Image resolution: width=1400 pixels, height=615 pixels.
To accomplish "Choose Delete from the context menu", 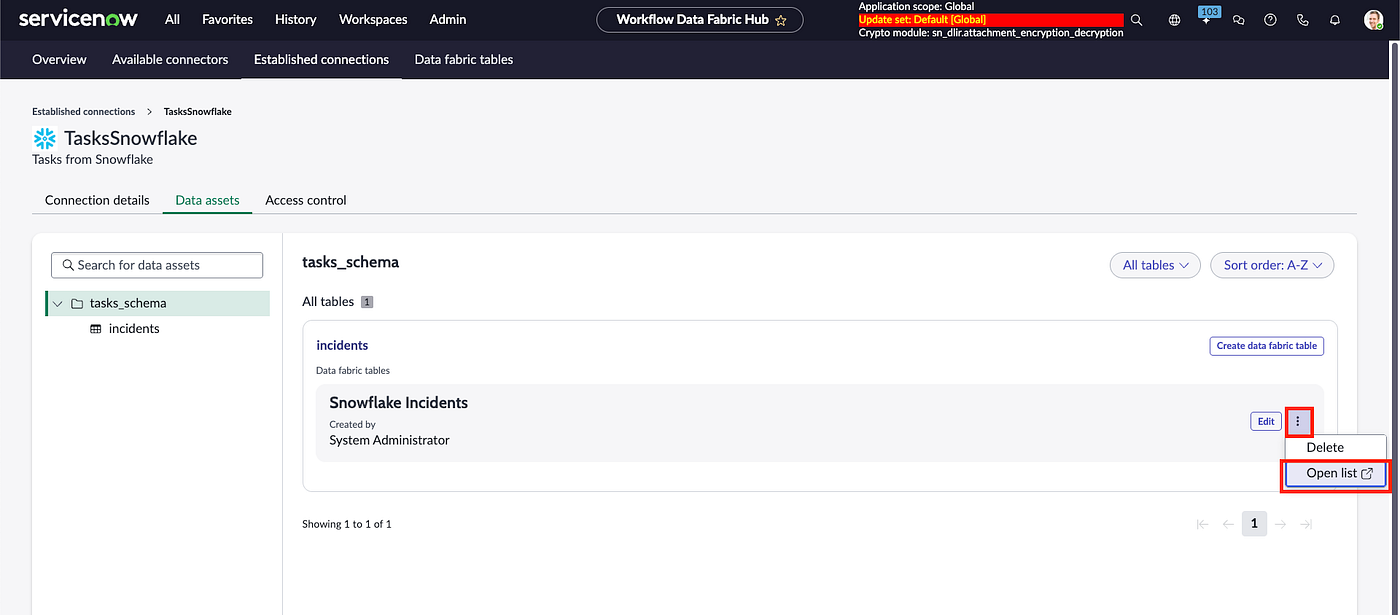I will [1335, 447].
